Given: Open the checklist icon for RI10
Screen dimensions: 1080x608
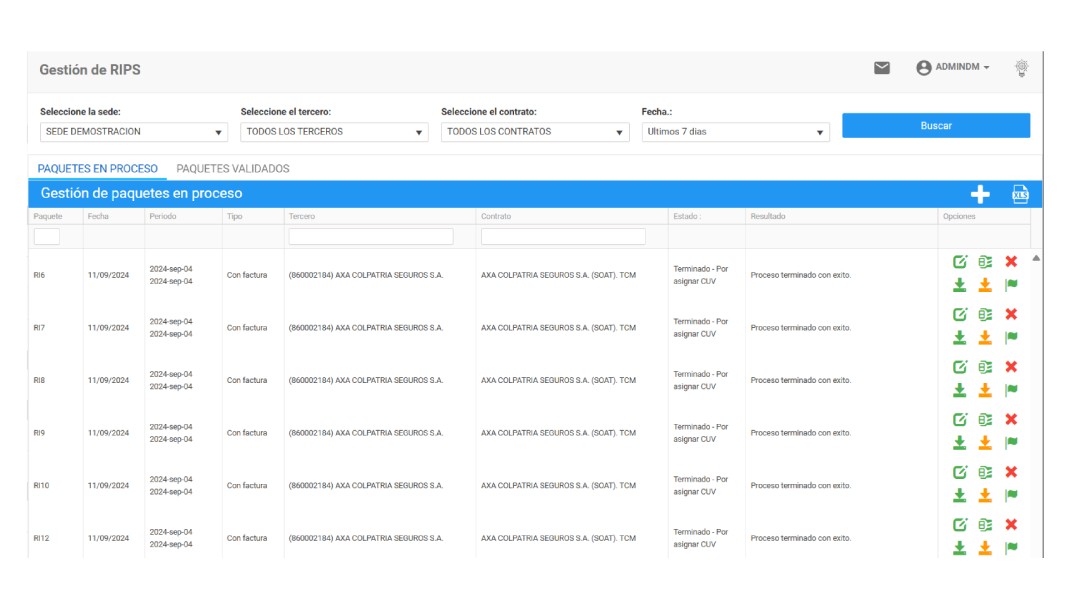Looking at the screenshot, I should [985, 472].
